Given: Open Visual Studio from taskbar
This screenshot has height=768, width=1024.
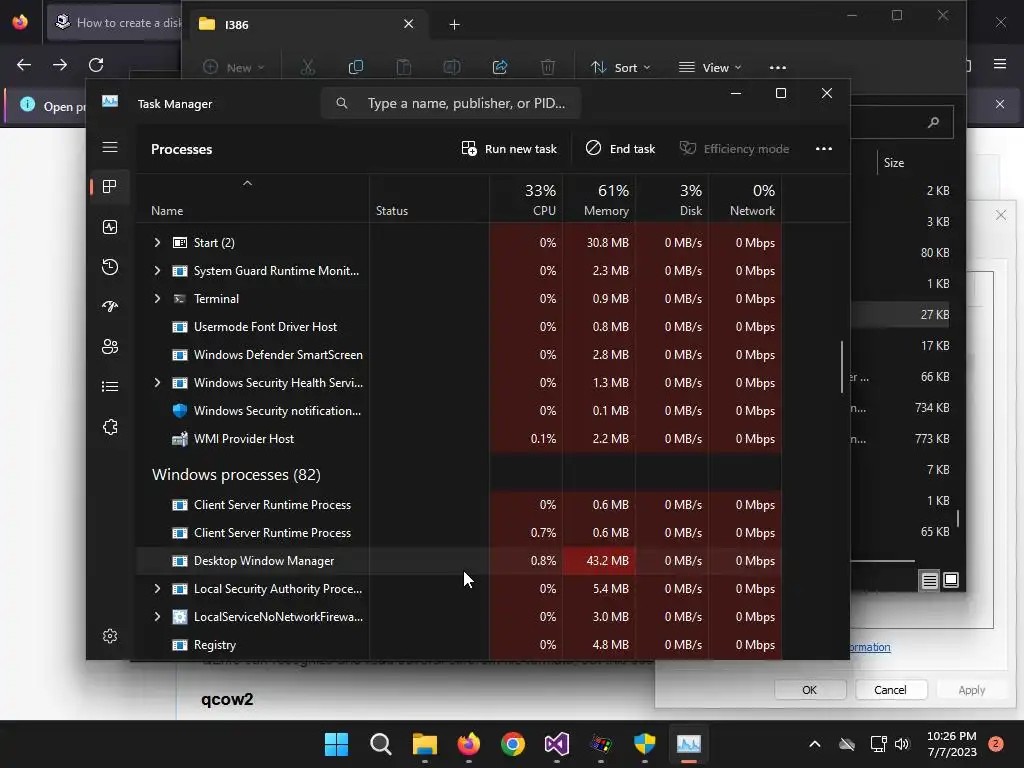Looking at the screenshot, I should (556, 744).
